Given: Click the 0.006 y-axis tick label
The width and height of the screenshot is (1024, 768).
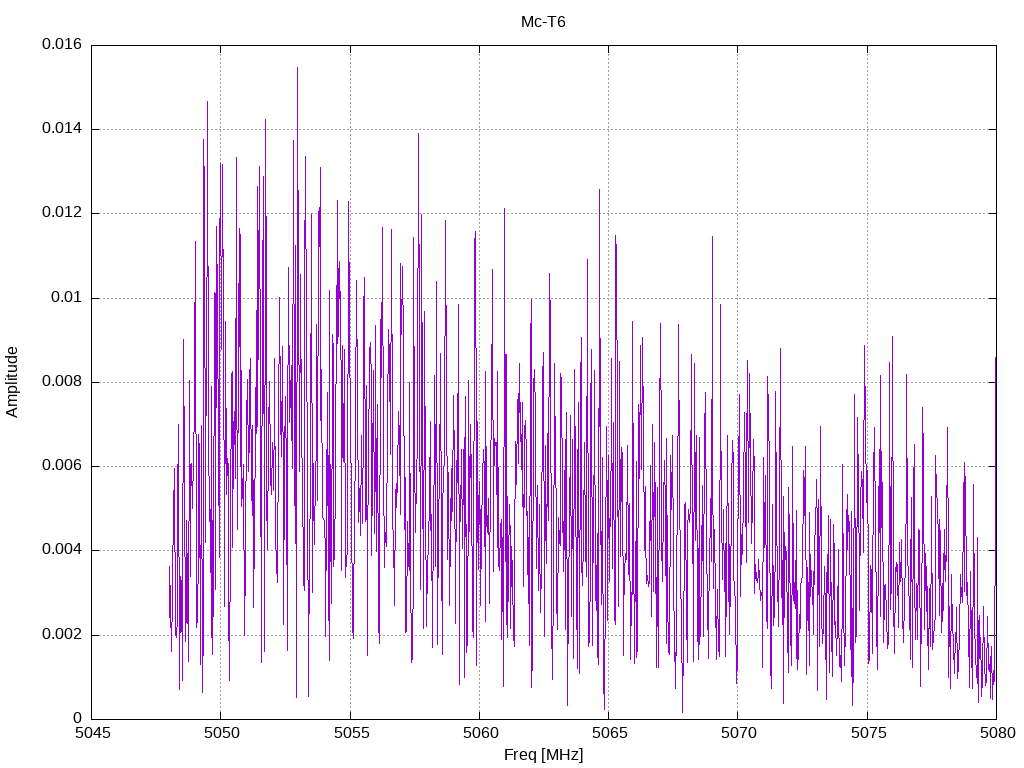Looking at the screenshot, I should coord(62,466).
